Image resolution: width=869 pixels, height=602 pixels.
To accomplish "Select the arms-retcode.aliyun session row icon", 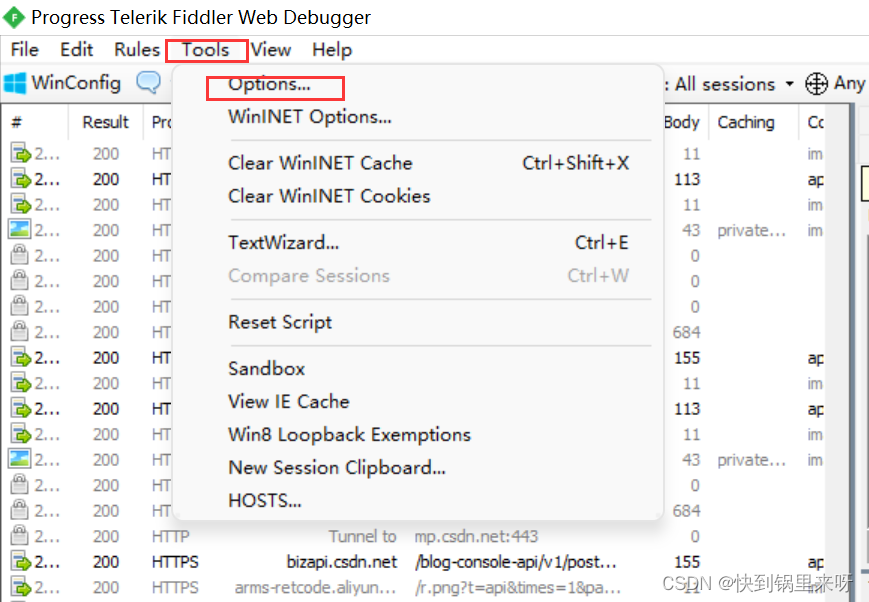I will click(20, 588).
